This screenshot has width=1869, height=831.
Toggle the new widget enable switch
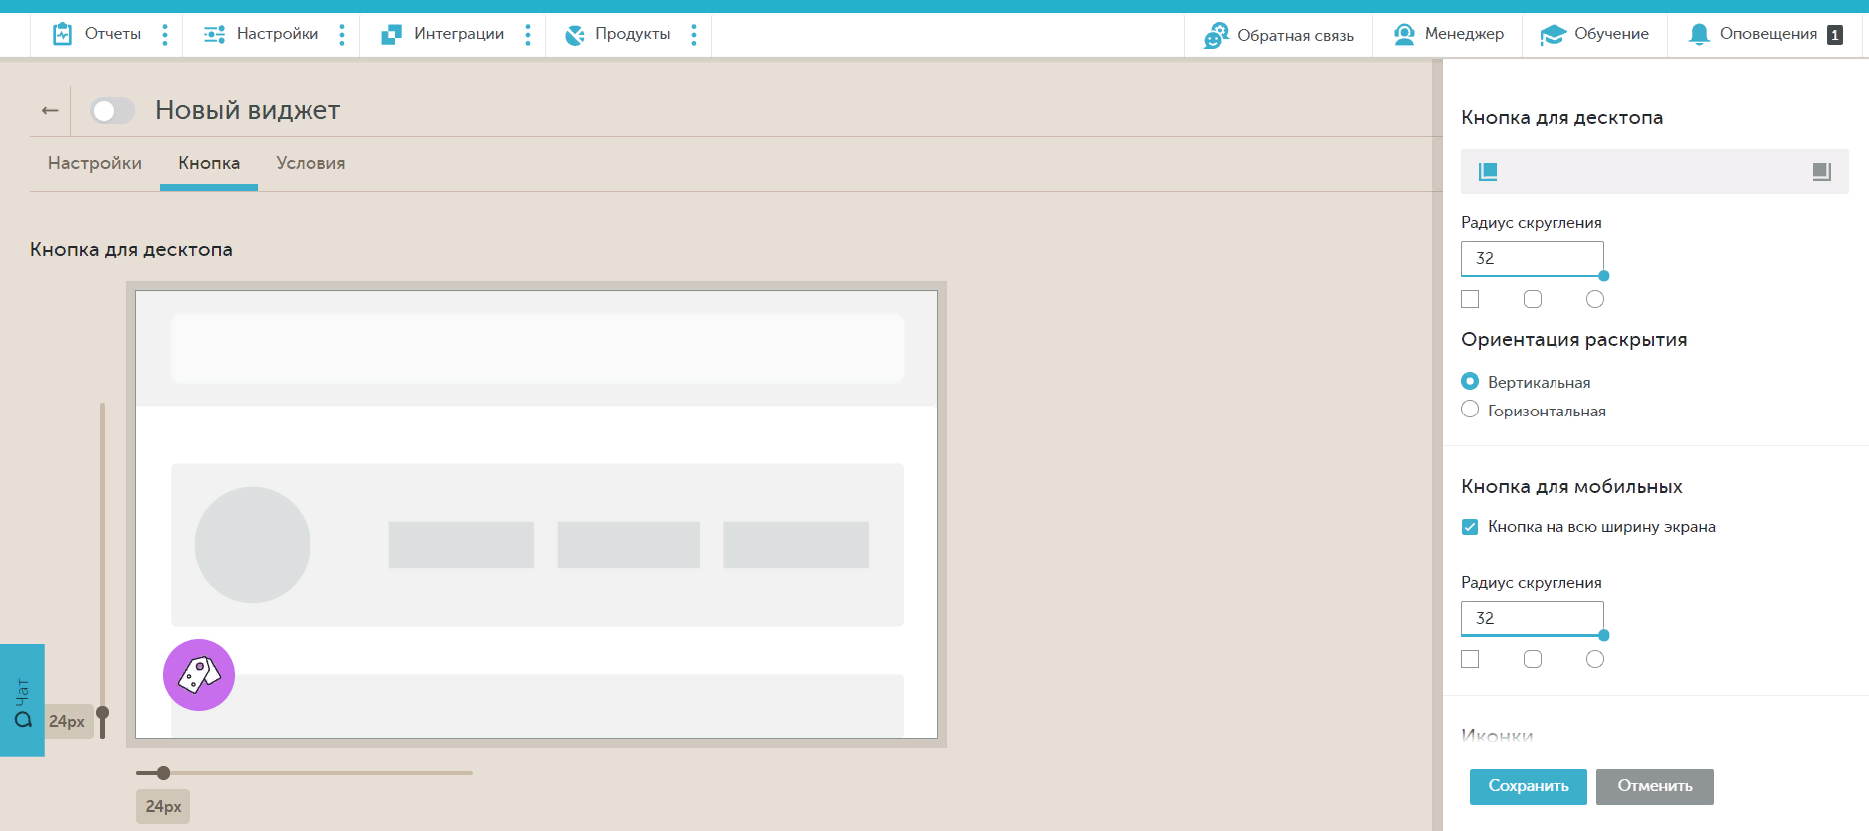(112, 111)
